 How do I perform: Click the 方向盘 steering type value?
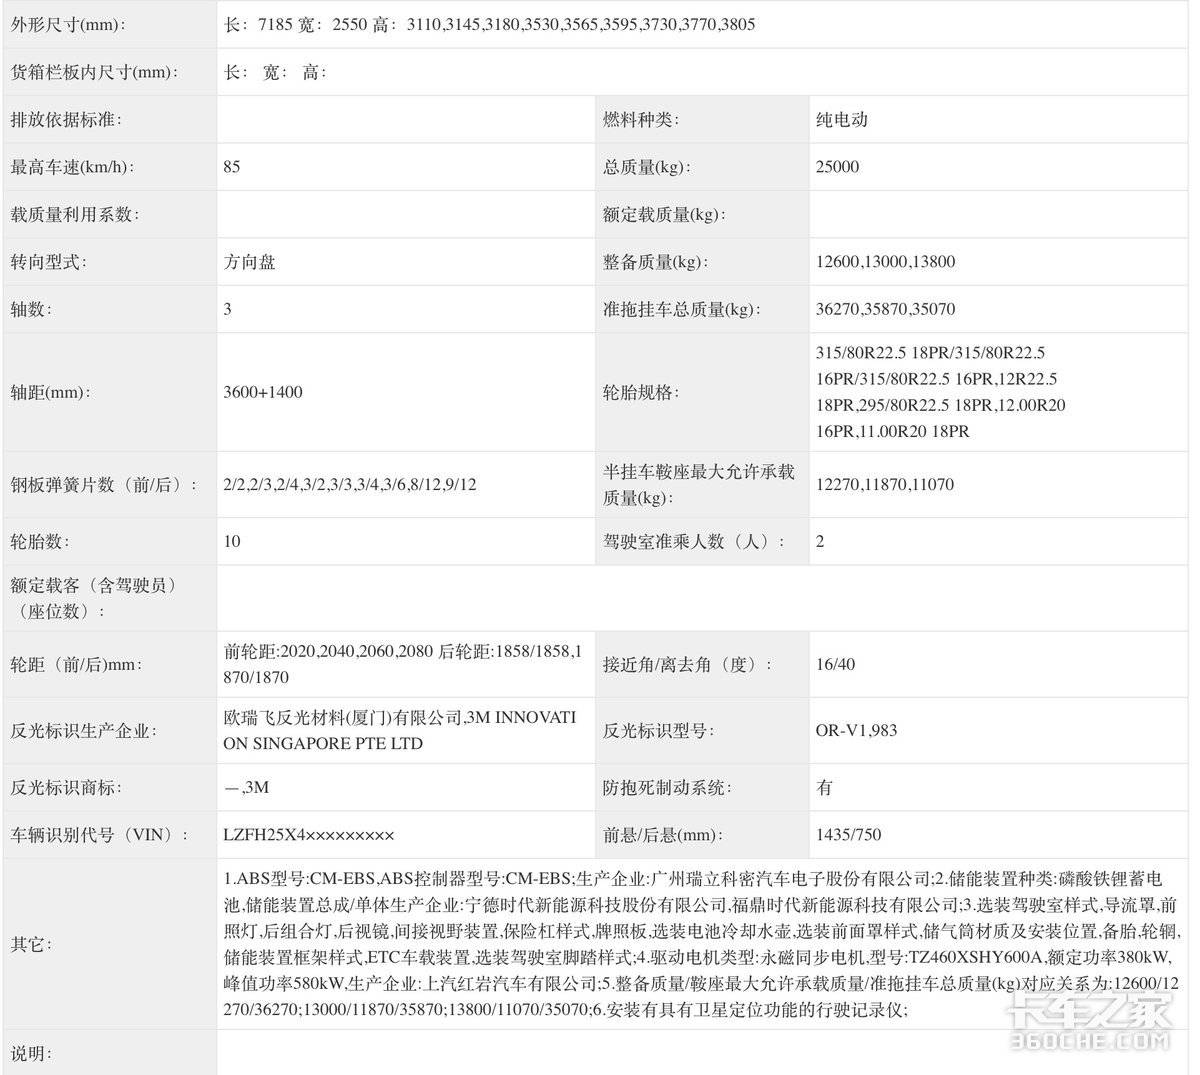tap(249, 262)
